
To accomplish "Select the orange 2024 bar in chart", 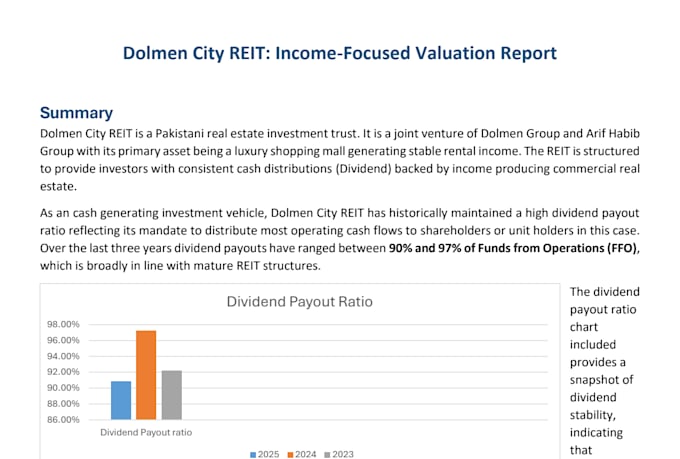I will 146,375.
